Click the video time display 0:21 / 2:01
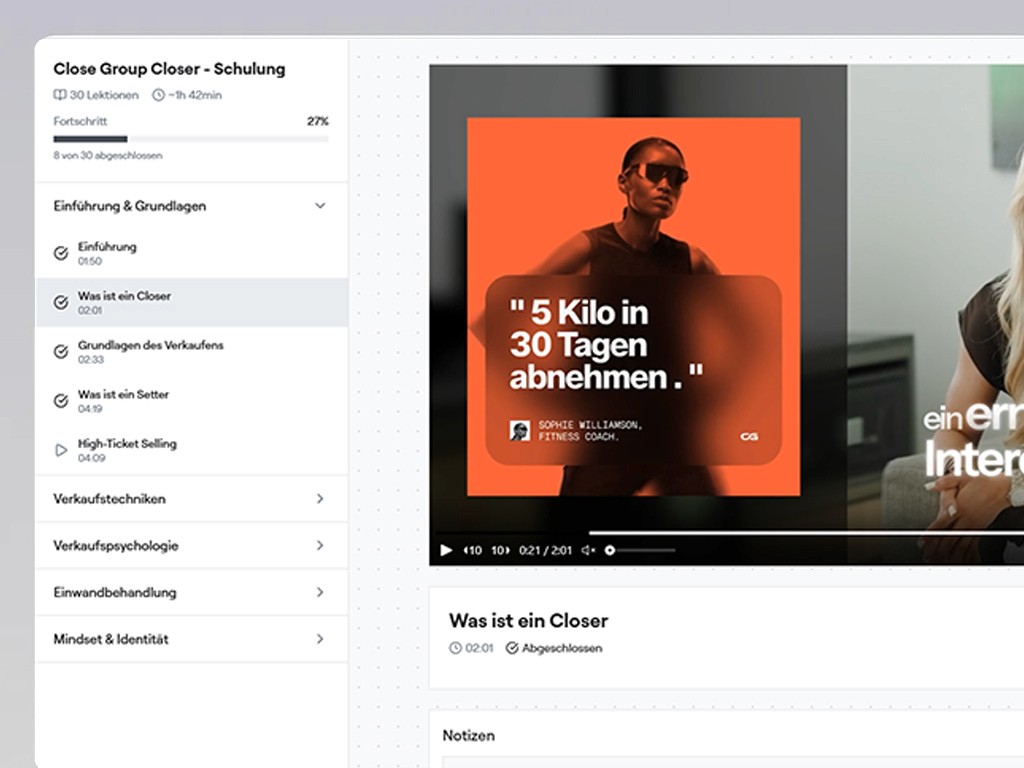This screenshot has width=1024, height=768. tap(545, 551)
